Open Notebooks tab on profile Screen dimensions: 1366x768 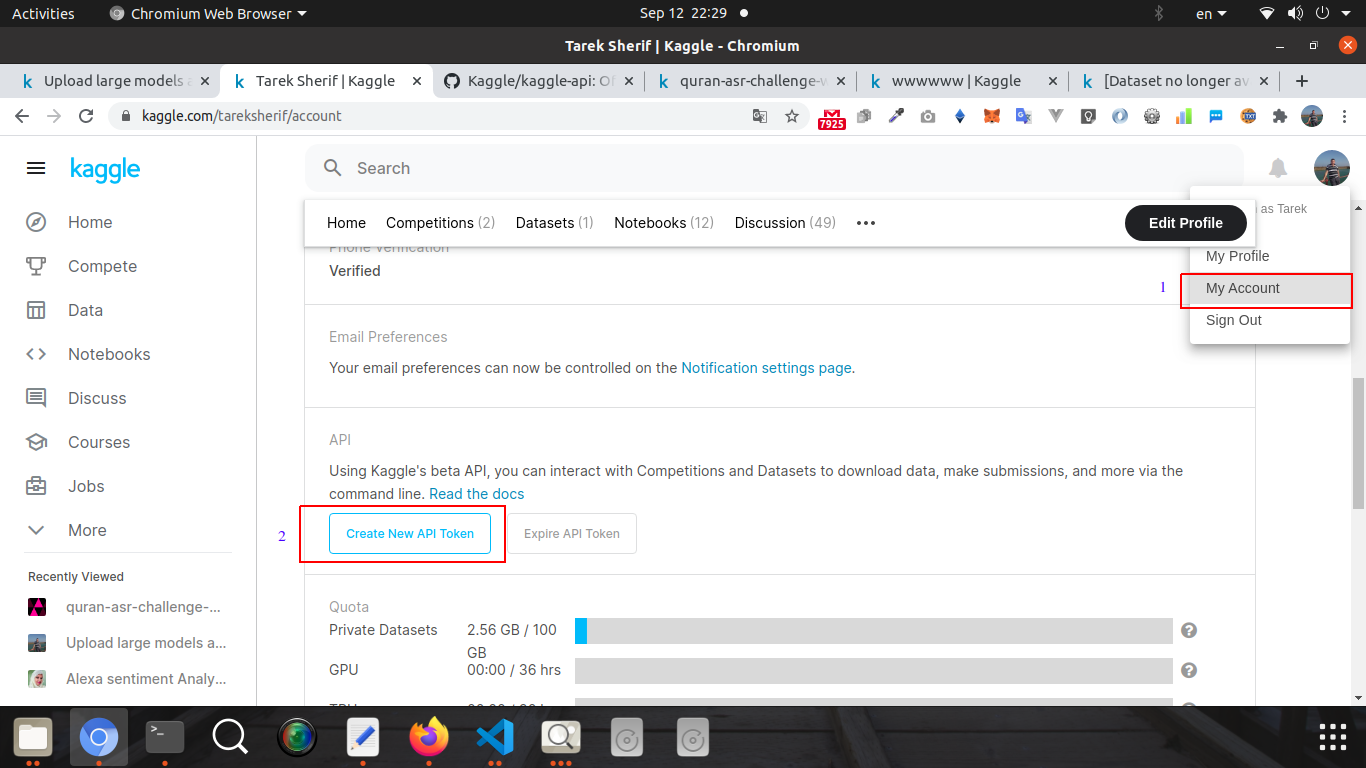point(664,223)
